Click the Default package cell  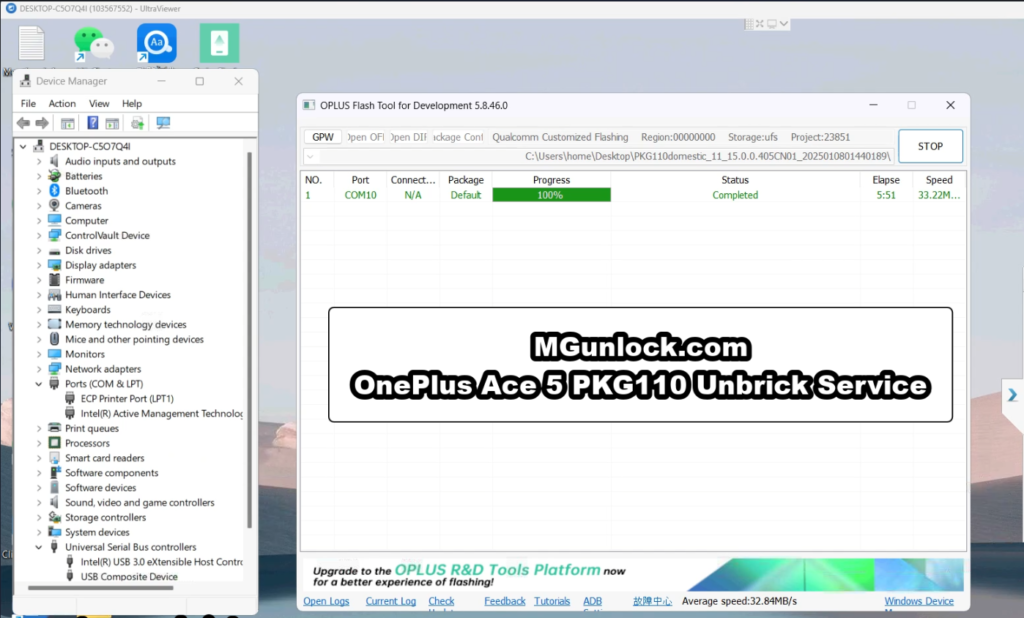[x=466, y=195]
